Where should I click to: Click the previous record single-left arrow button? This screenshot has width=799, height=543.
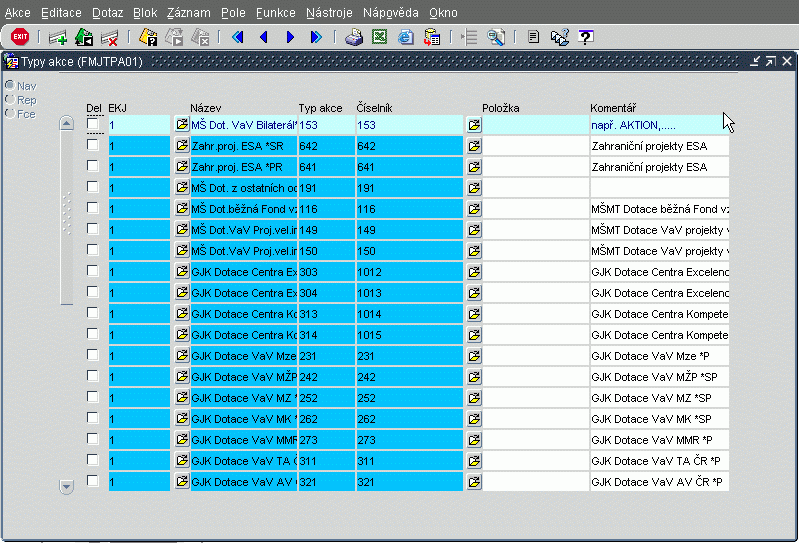[264, 37]
